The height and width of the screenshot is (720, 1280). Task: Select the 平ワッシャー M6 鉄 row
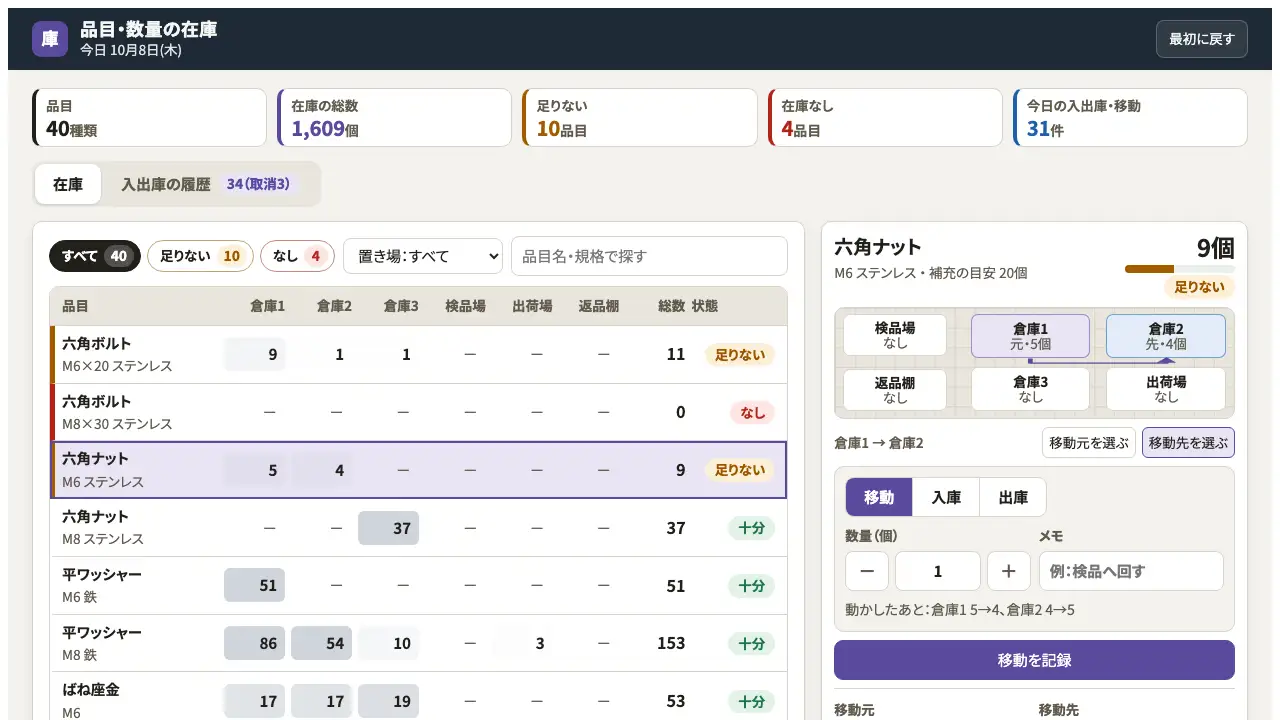[419, 586]
